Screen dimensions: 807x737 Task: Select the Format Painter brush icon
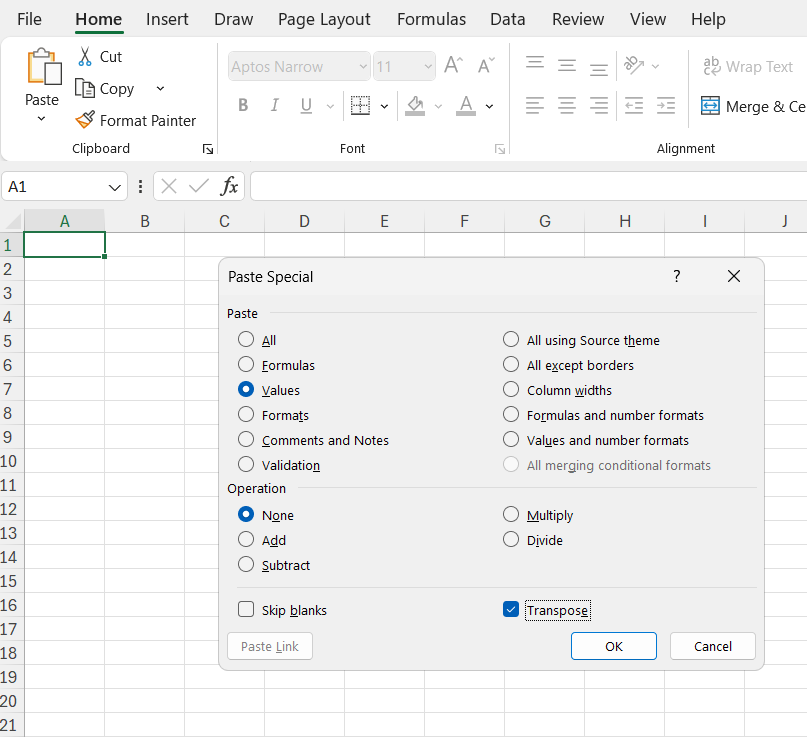tap(85, 120)
